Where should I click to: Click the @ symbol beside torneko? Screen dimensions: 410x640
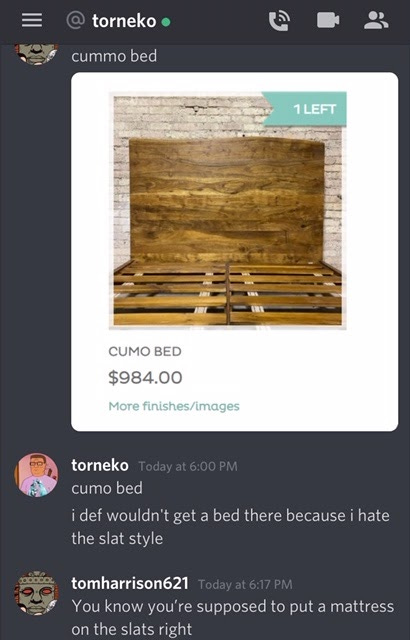point(76,20)
